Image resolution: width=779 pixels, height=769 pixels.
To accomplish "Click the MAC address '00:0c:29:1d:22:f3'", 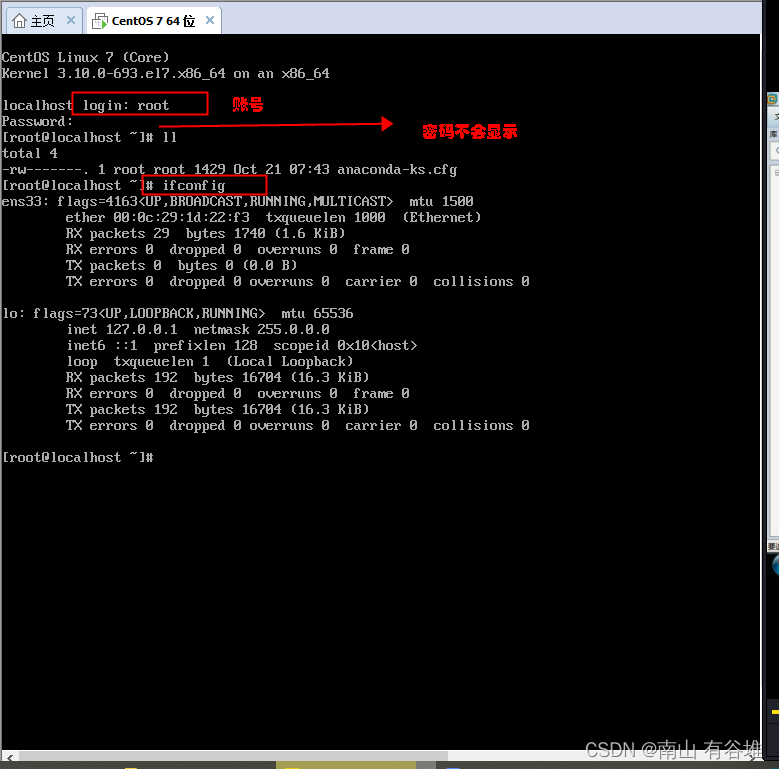I will (x=181, y=217).
